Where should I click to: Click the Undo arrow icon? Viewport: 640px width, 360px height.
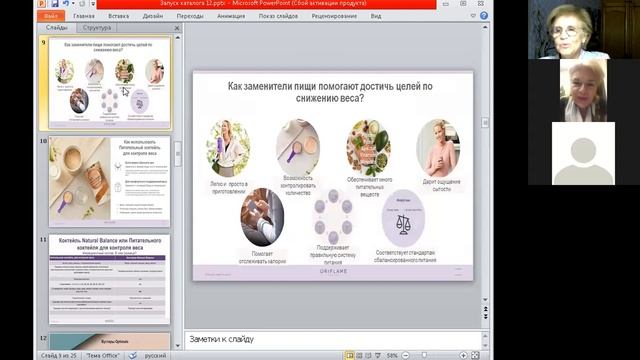tap(66, 4)
